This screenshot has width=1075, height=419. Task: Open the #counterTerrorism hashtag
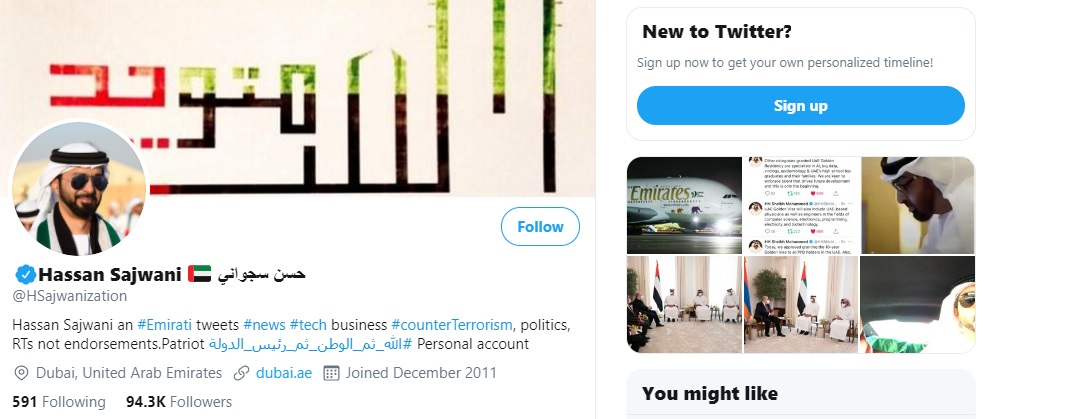[x=452, y=325]
